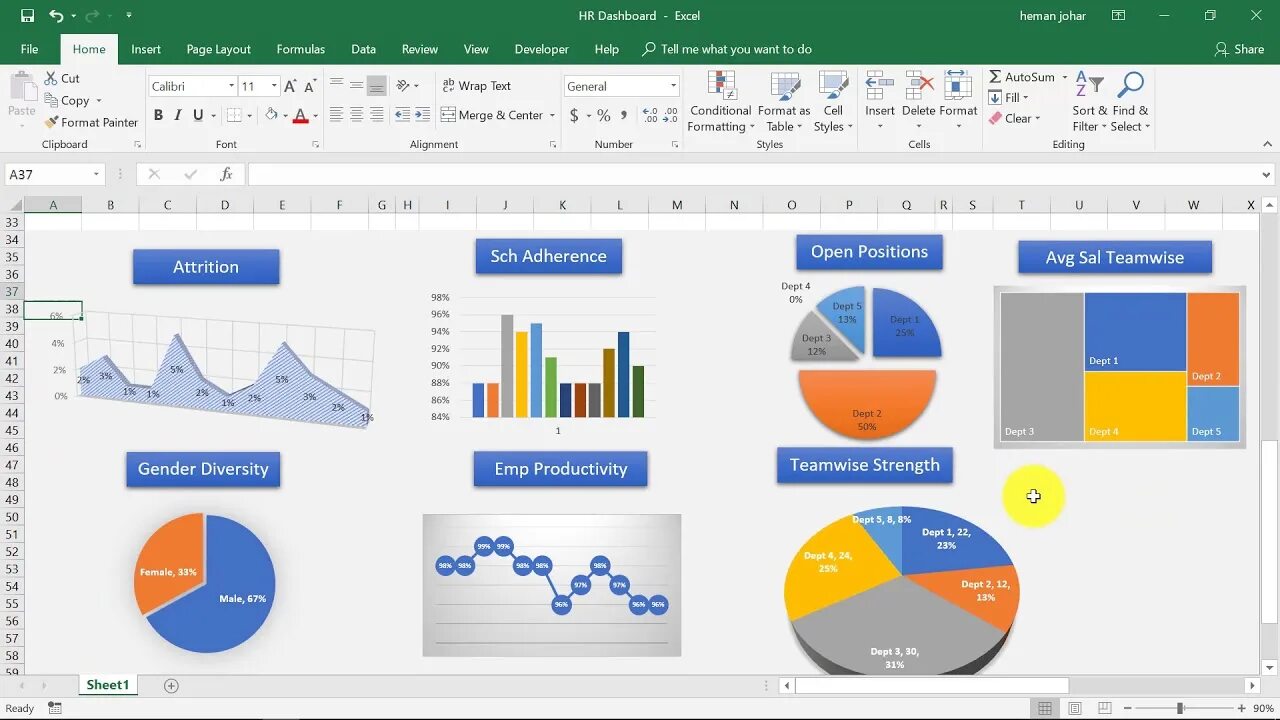The height and width of the screenshot is (720, 1280).
Task: Click the Format Painter brush
Action: tap(51, 122)
